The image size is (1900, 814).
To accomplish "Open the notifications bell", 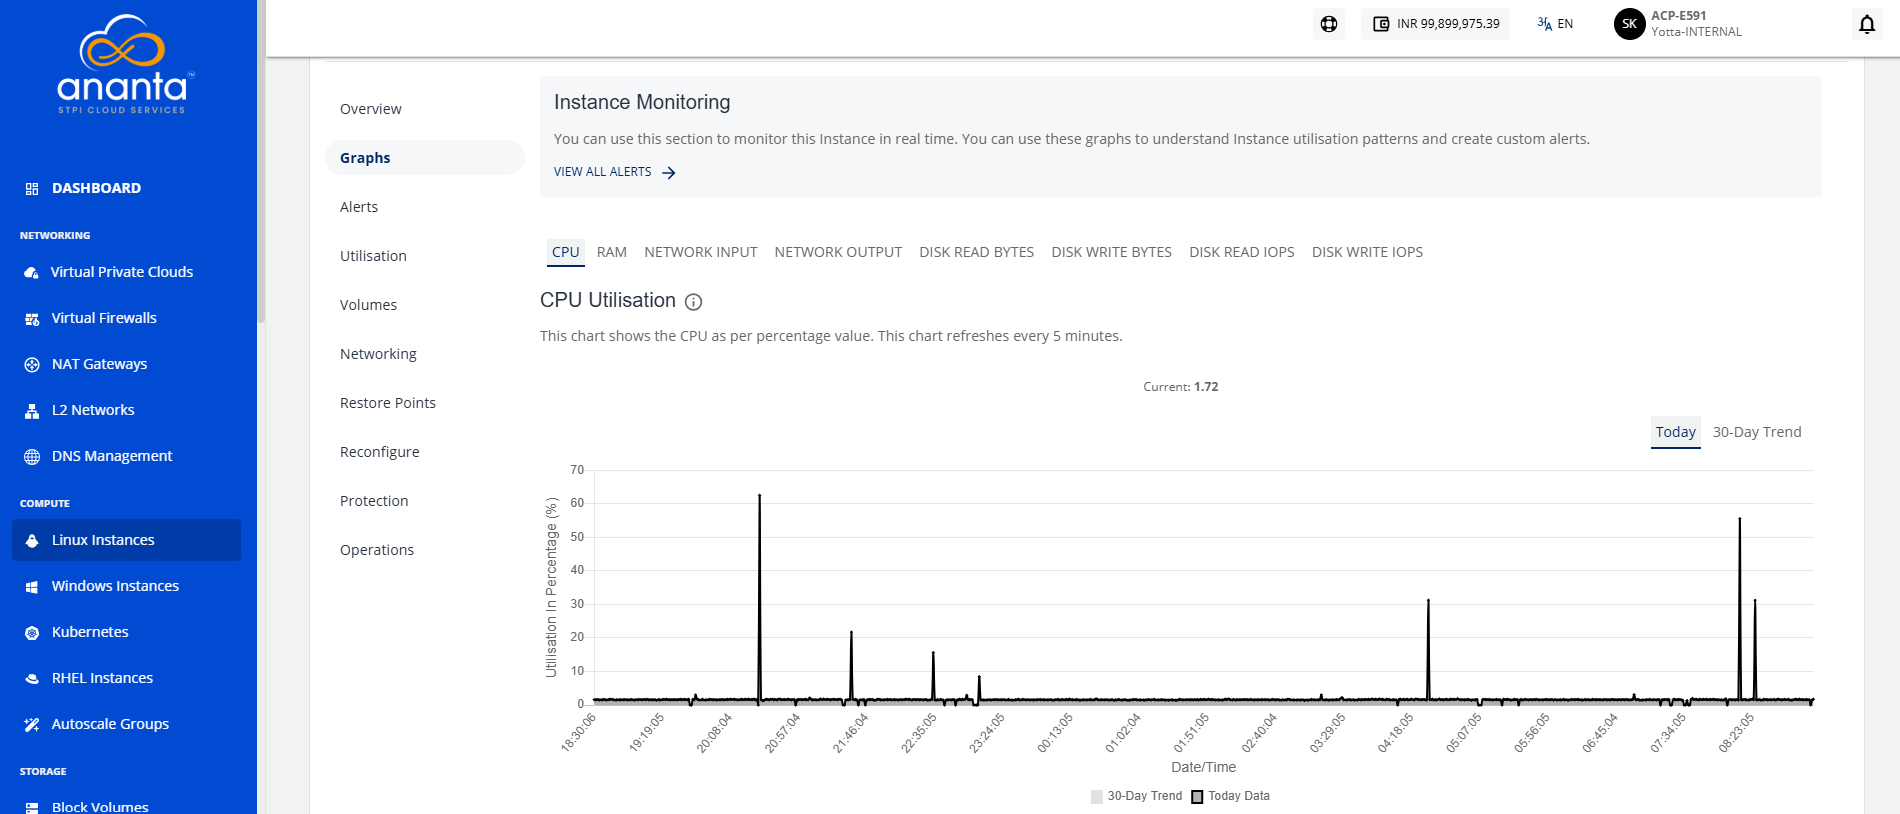I will click(x=1867, y=24).
